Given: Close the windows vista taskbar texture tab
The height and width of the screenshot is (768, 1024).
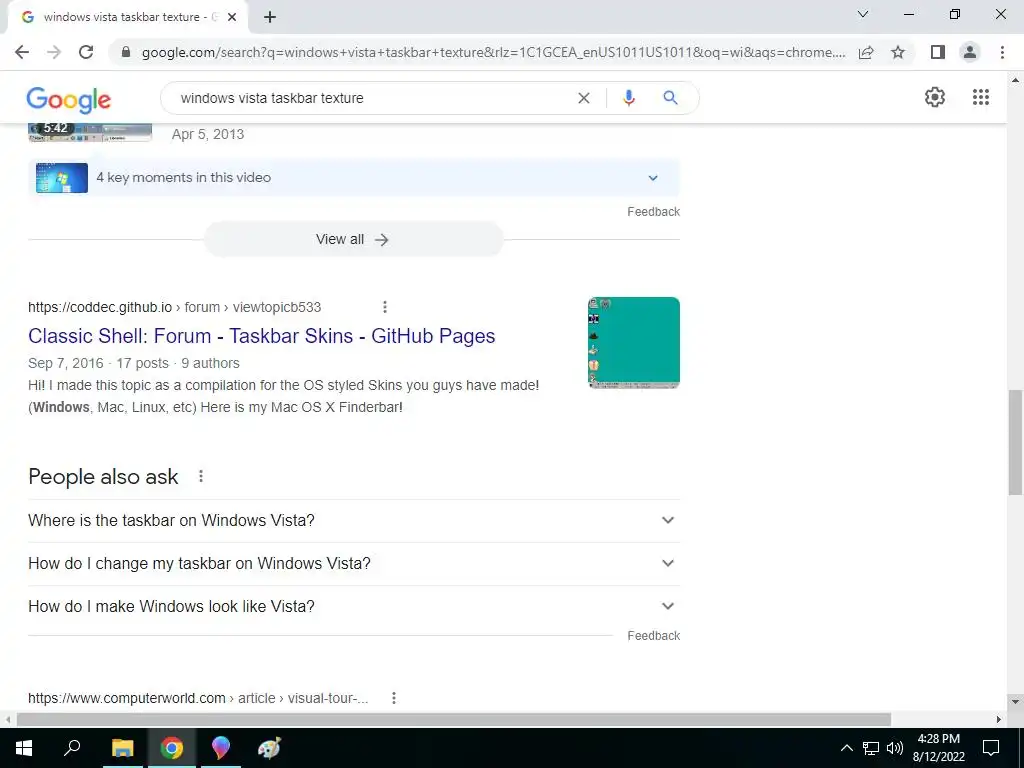Looking at the screenshot, I should click(x=232, y=18).
